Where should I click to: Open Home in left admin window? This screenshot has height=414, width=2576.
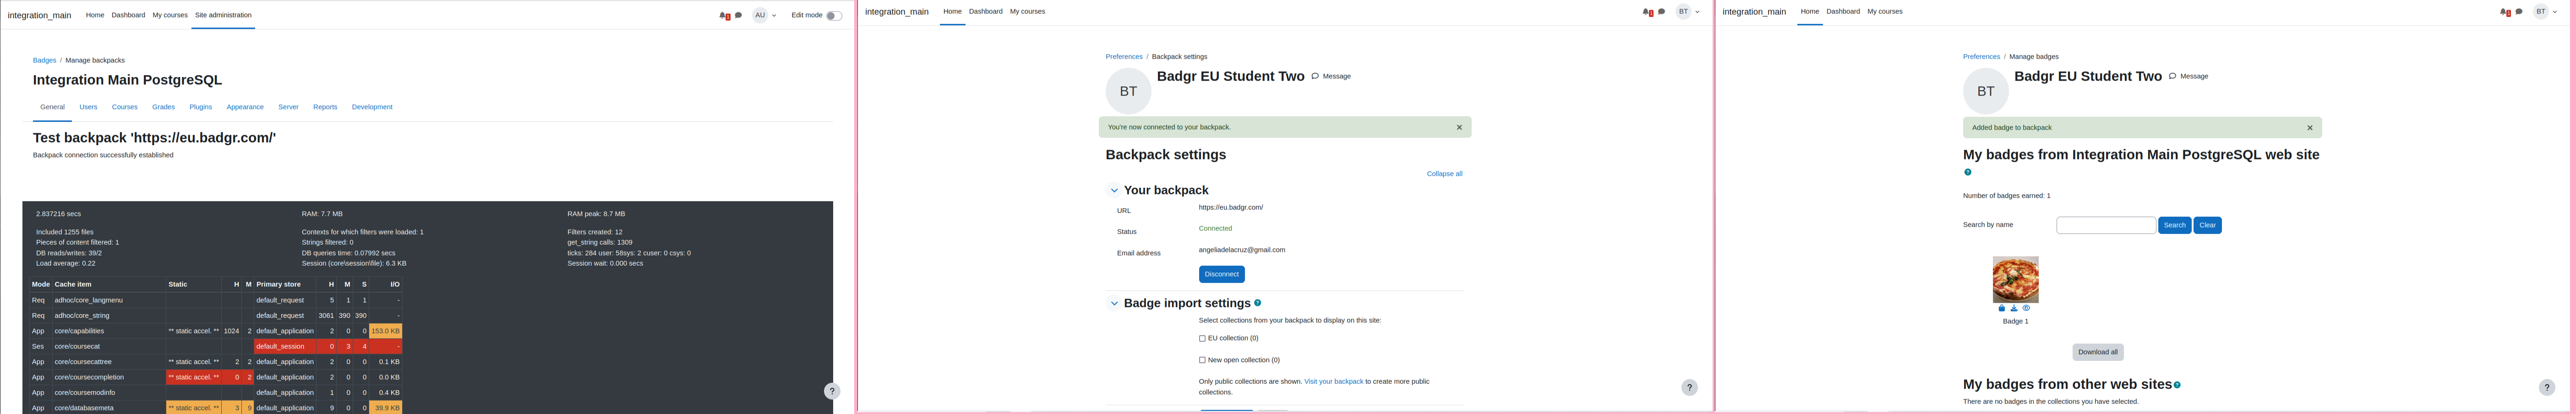coord(95,15)
